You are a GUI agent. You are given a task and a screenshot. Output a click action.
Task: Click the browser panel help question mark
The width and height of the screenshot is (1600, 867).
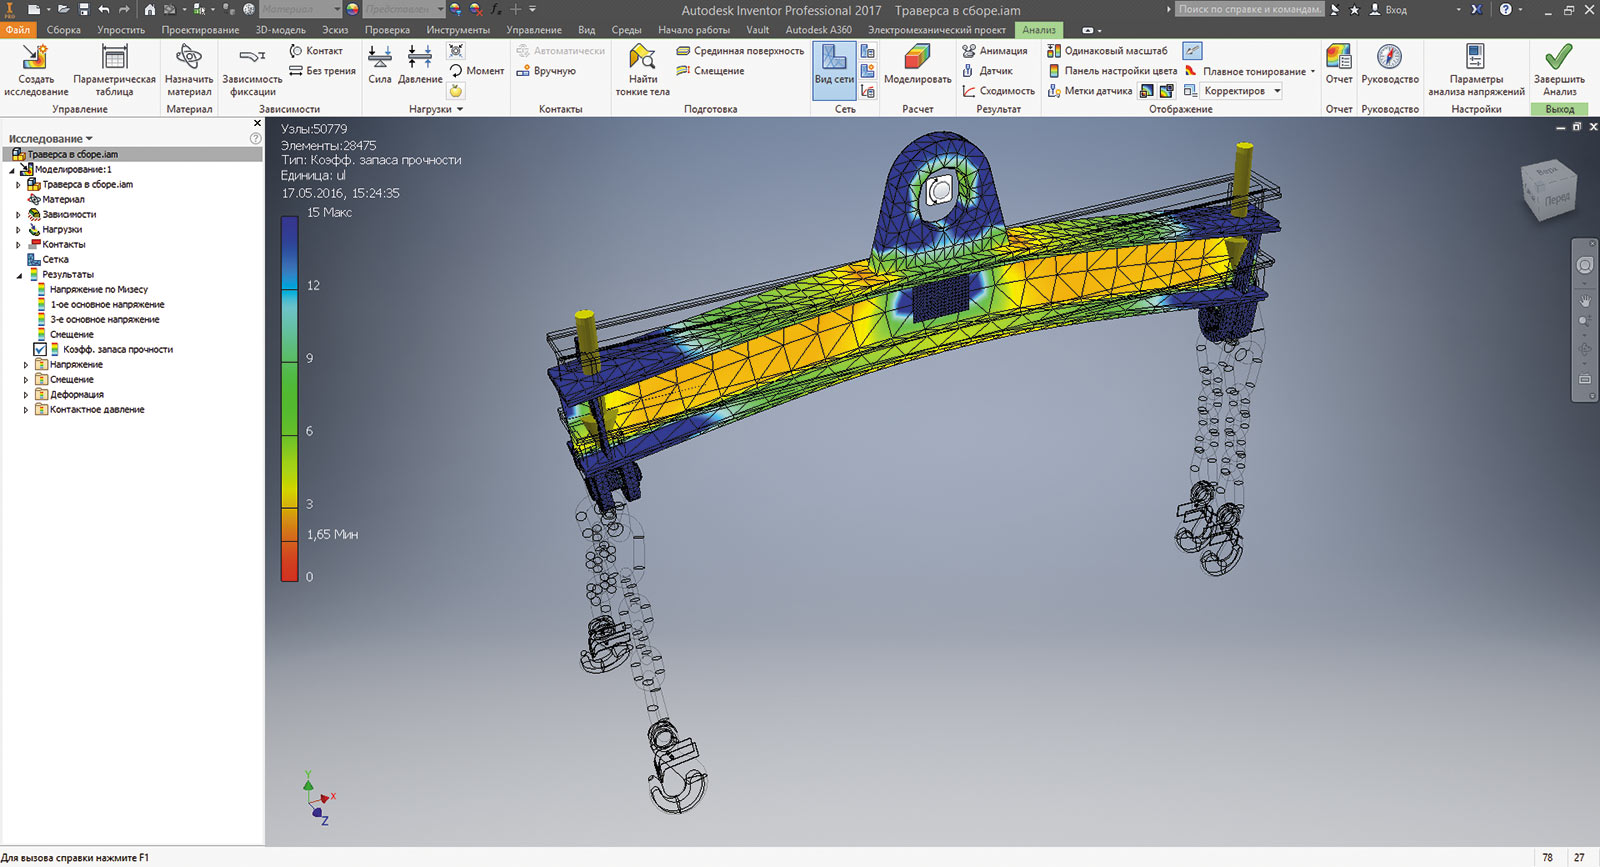[255, 138]
